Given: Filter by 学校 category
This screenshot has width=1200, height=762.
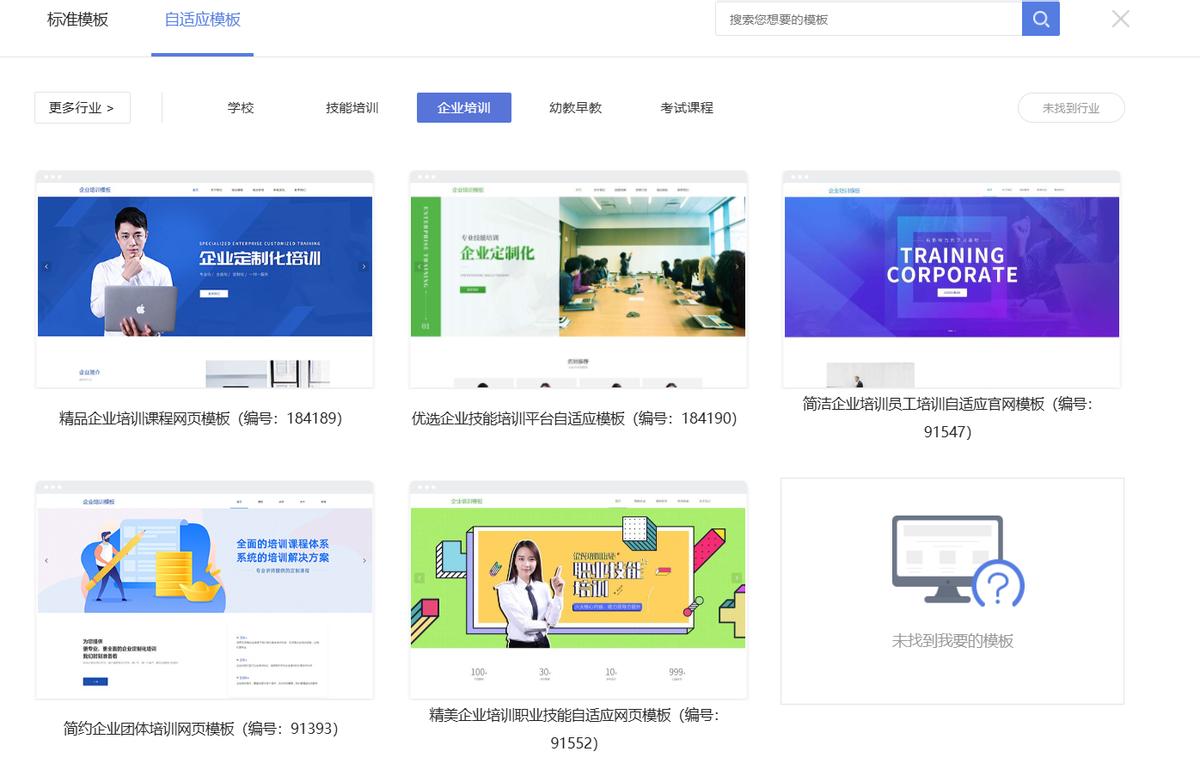Looking at the screenshot, I should coord(241,108).
